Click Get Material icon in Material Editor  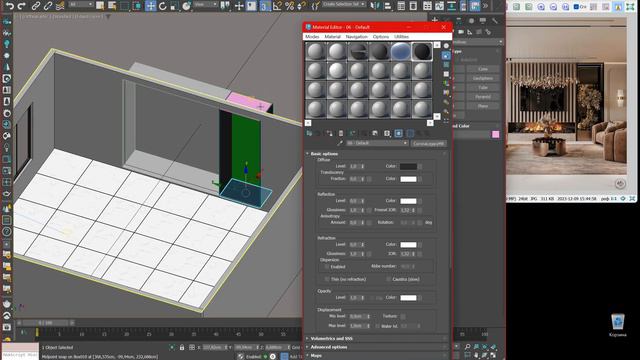coord(309,133)
